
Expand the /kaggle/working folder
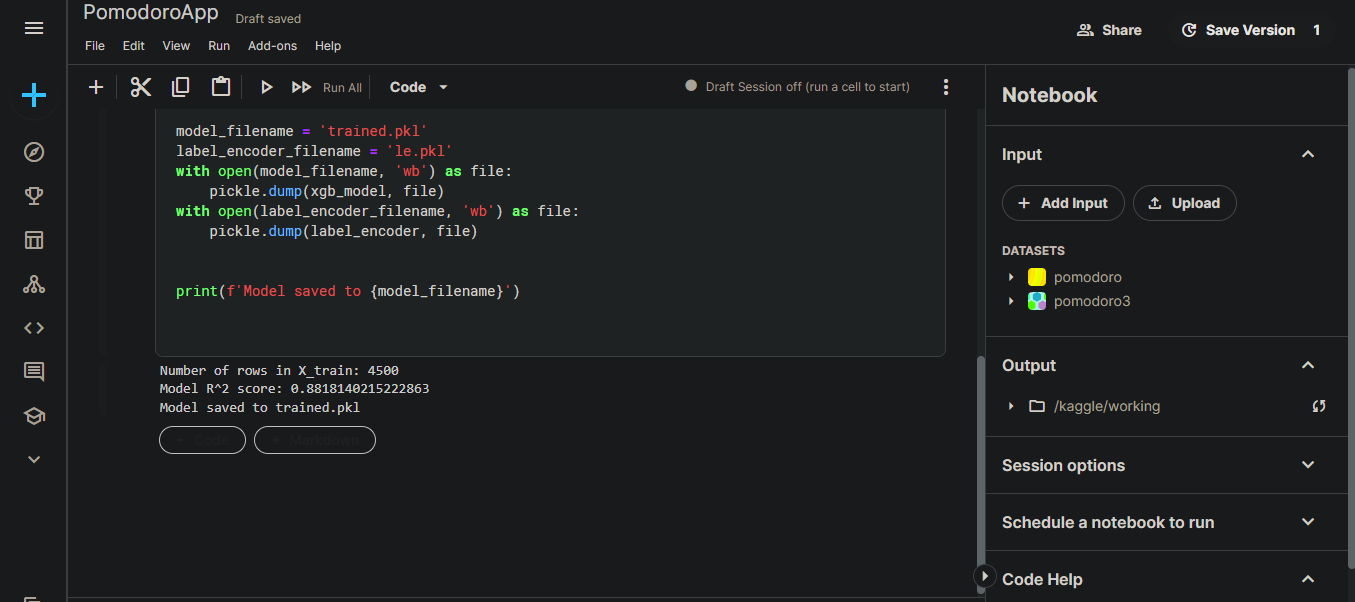1011,406
